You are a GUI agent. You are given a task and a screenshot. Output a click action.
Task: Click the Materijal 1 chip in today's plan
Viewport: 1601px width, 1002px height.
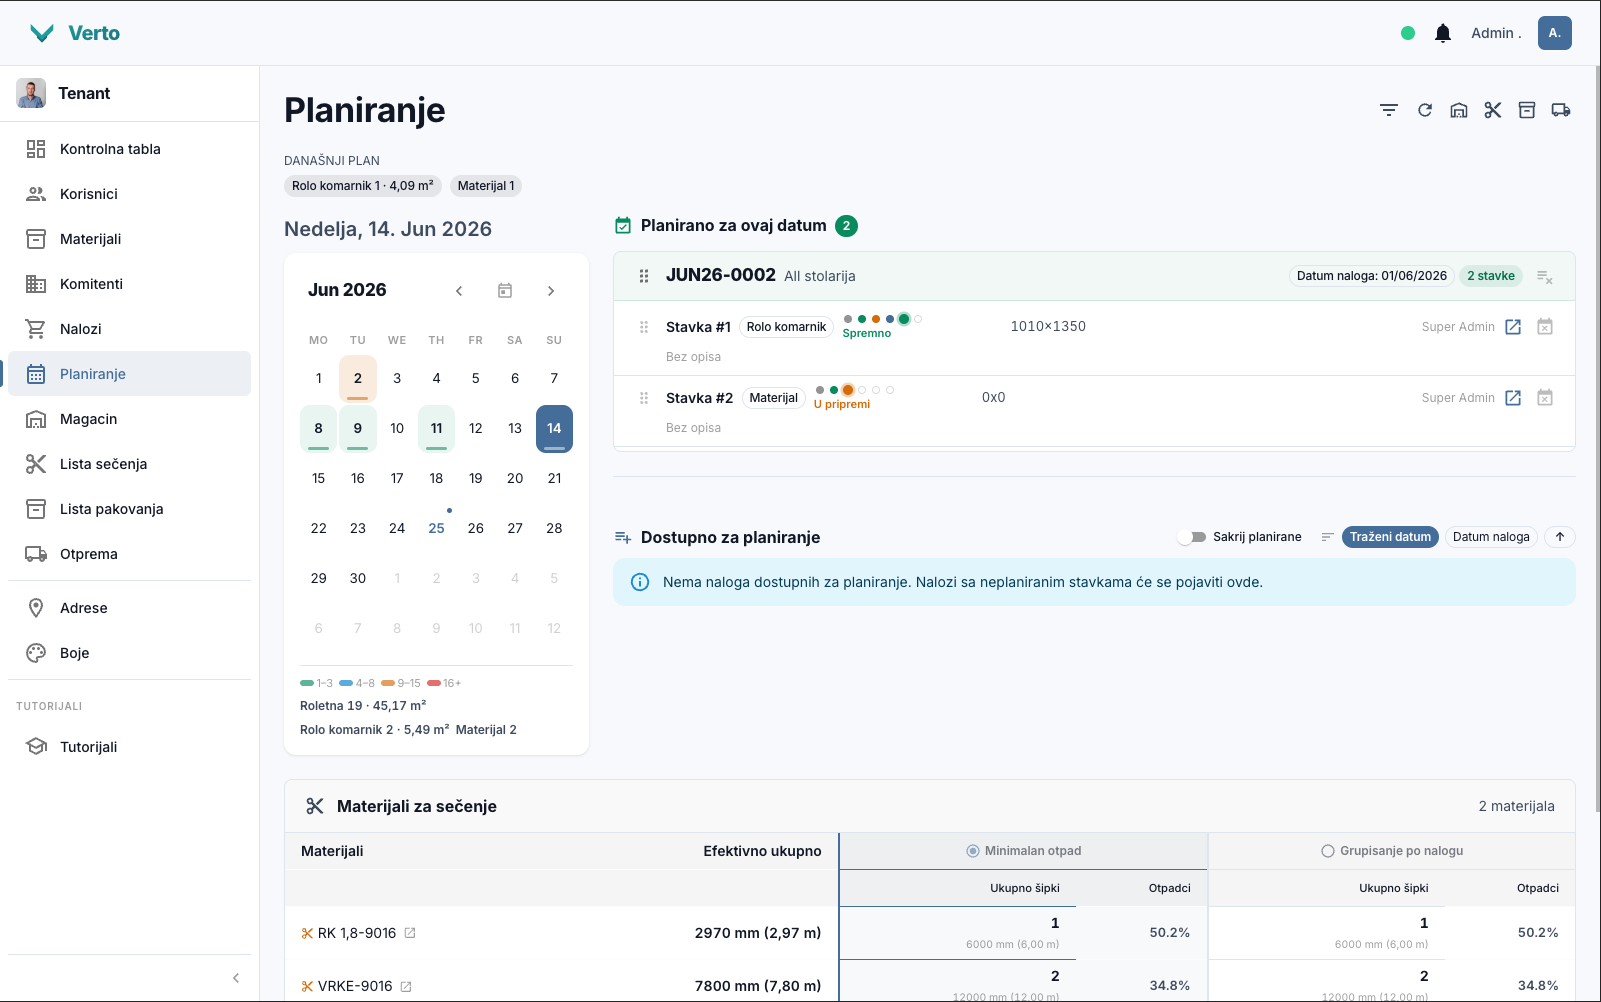[x=486, y=186]
